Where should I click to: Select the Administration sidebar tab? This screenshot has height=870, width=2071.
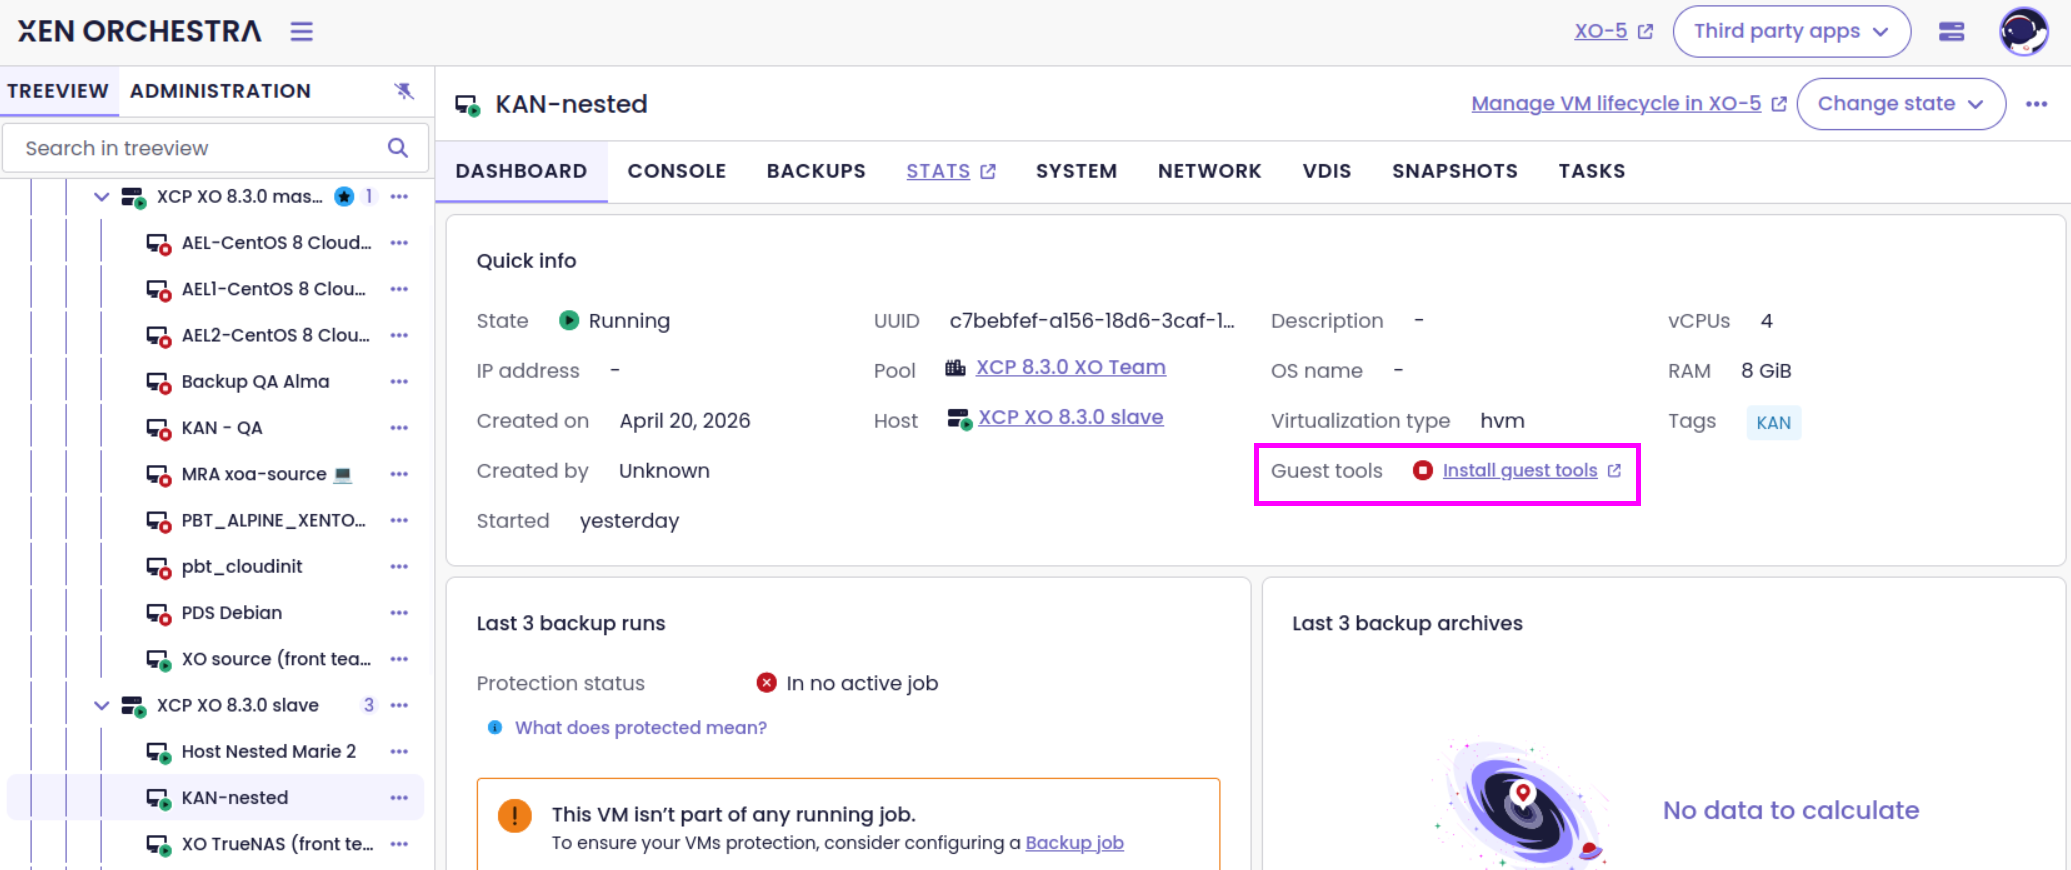[220, 91]
